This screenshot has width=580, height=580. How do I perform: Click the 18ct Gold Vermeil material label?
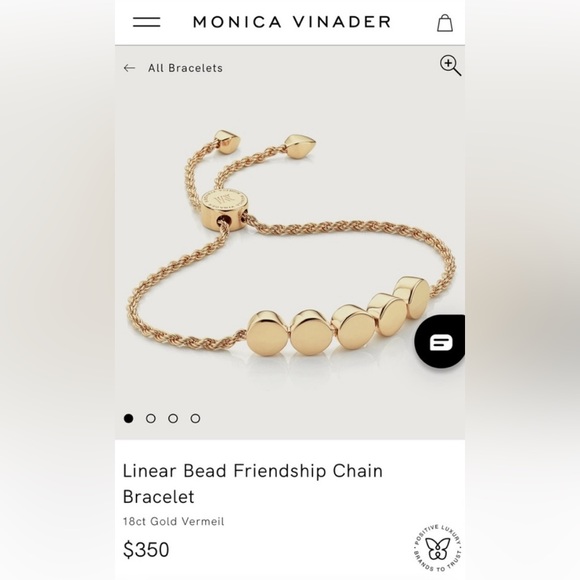(x=173, y=522)
